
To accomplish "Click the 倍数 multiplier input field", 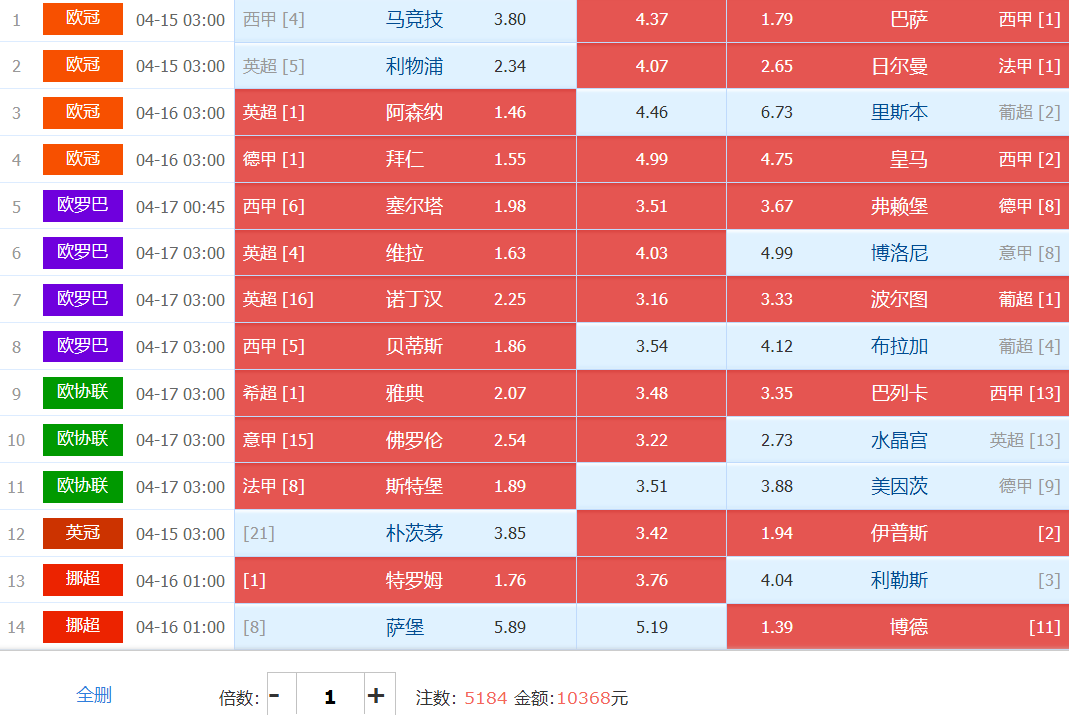I will pos(329,696).
